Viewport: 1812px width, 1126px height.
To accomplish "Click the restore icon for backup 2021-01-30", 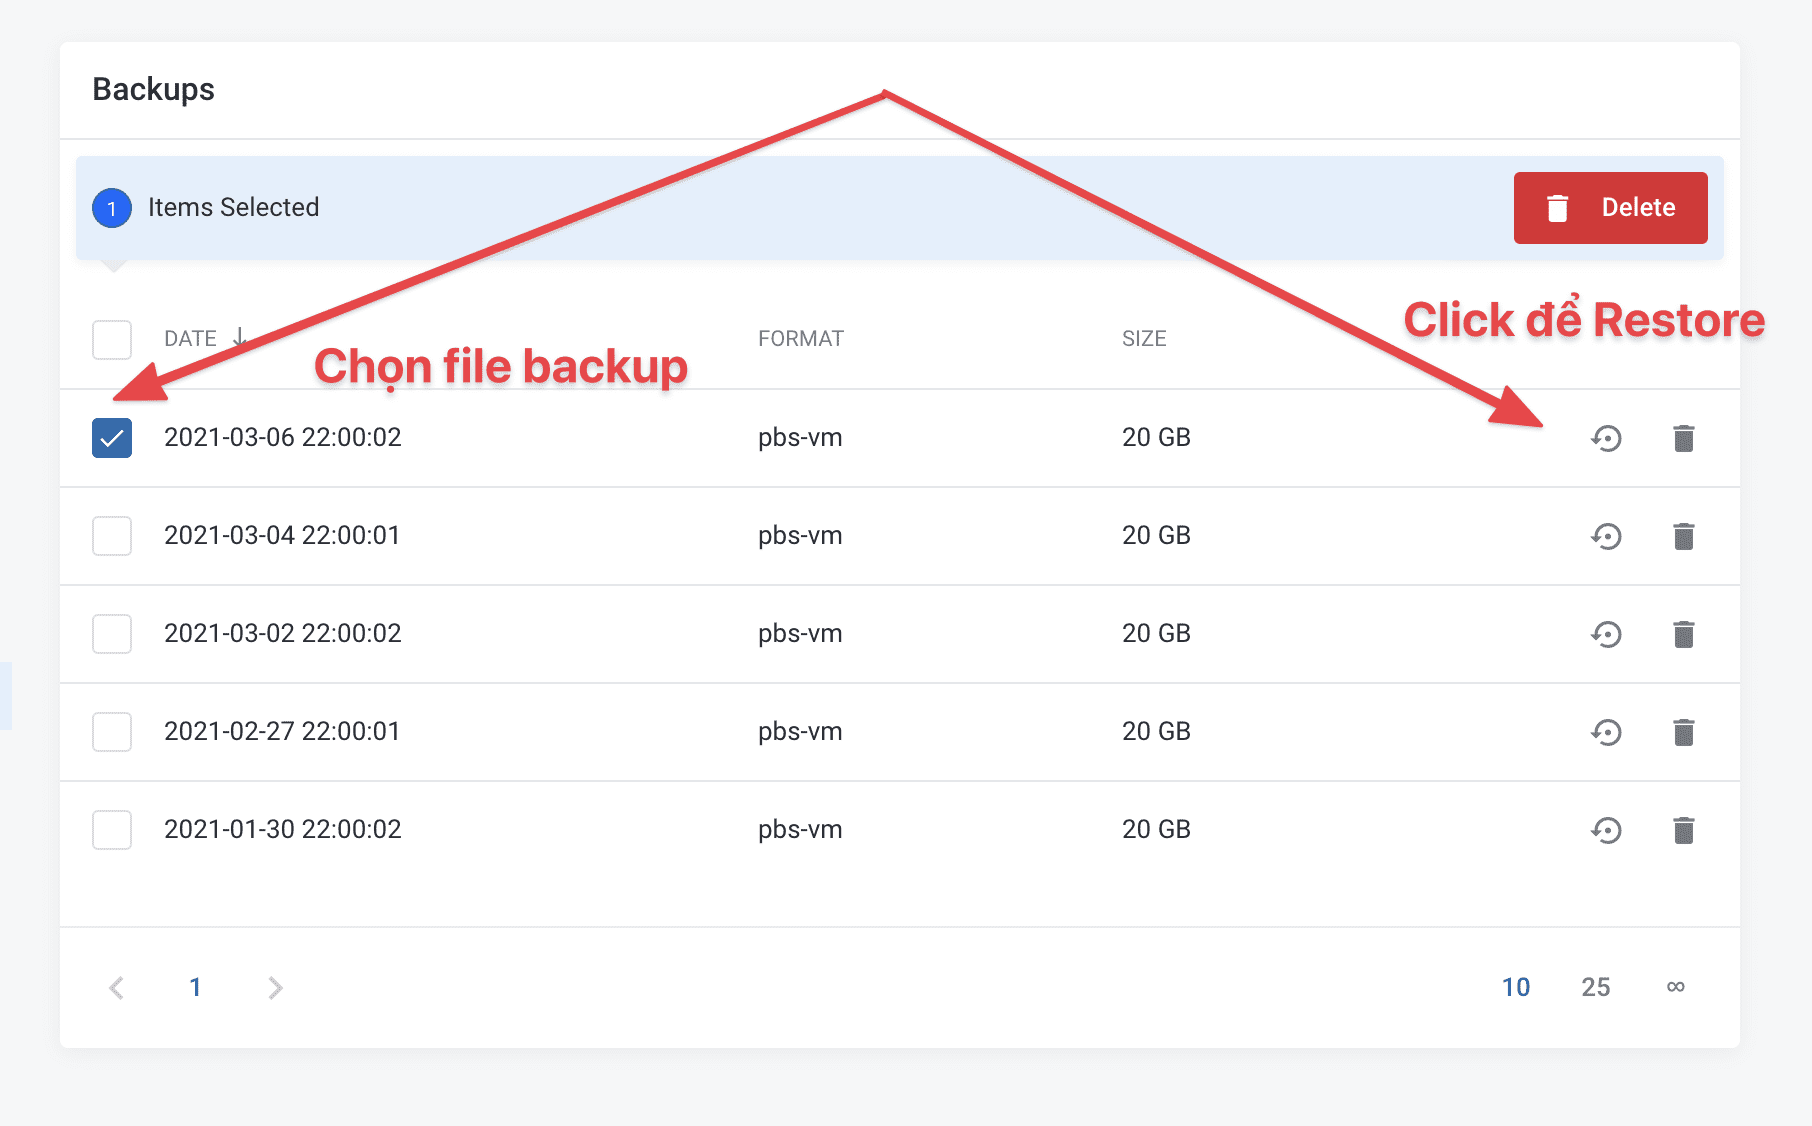I will 1606,829.
